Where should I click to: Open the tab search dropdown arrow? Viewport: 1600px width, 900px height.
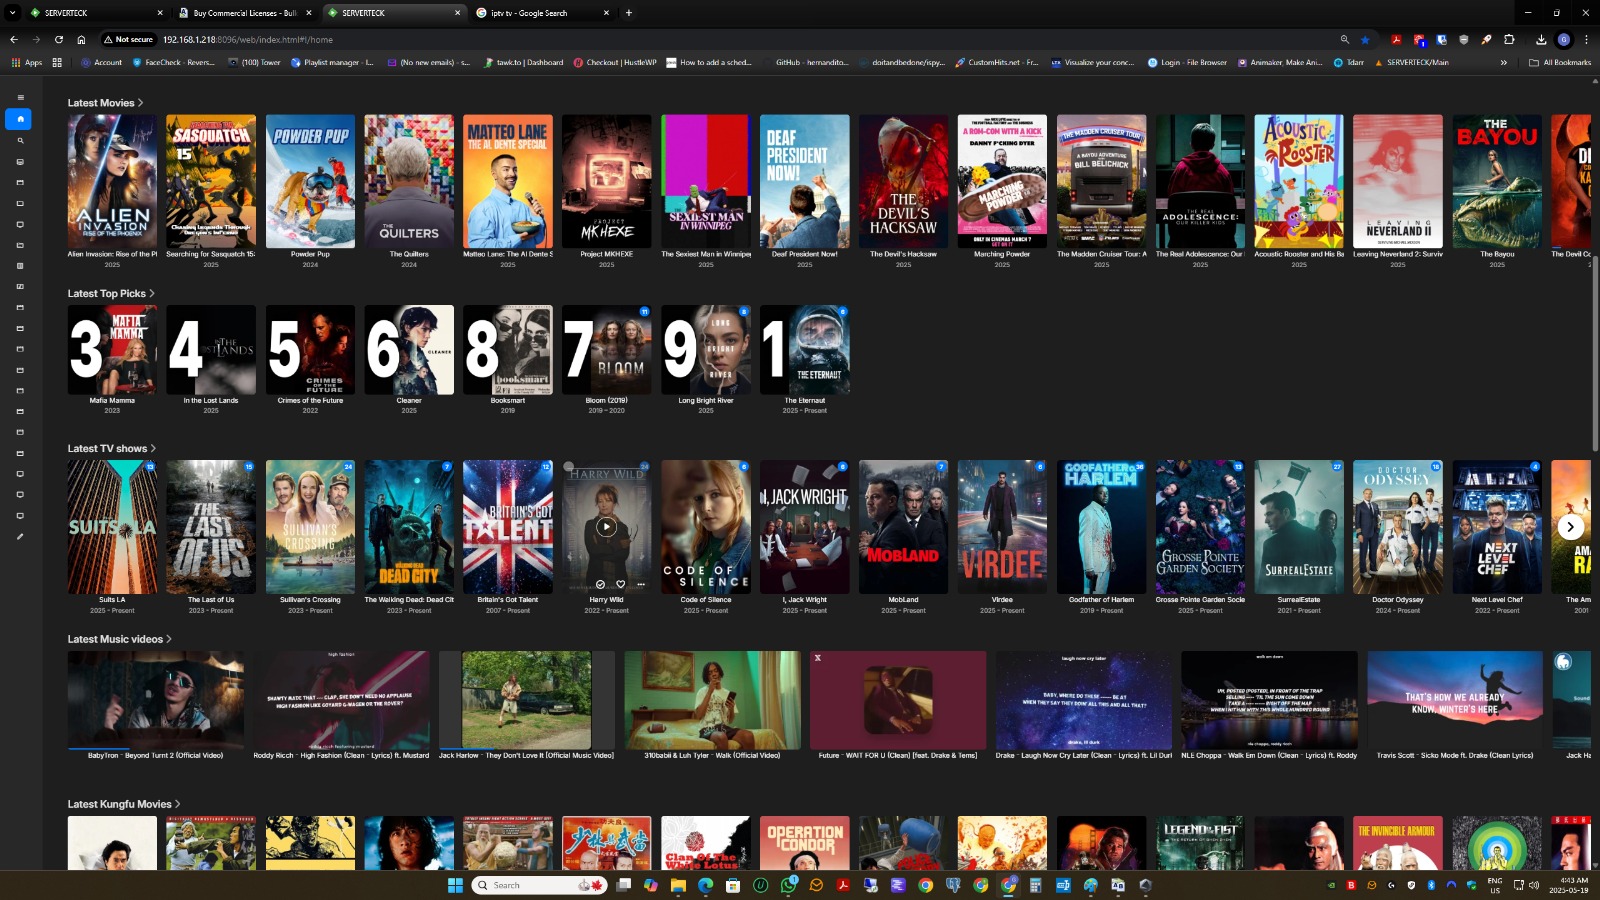[13, 13]
